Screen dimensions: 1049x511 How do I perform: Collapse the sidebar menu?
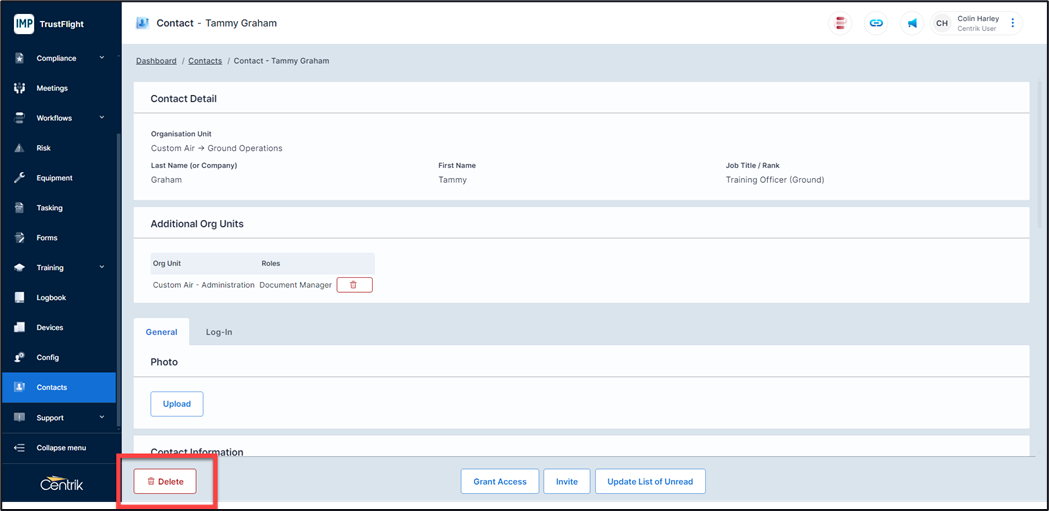click(60, 448)
